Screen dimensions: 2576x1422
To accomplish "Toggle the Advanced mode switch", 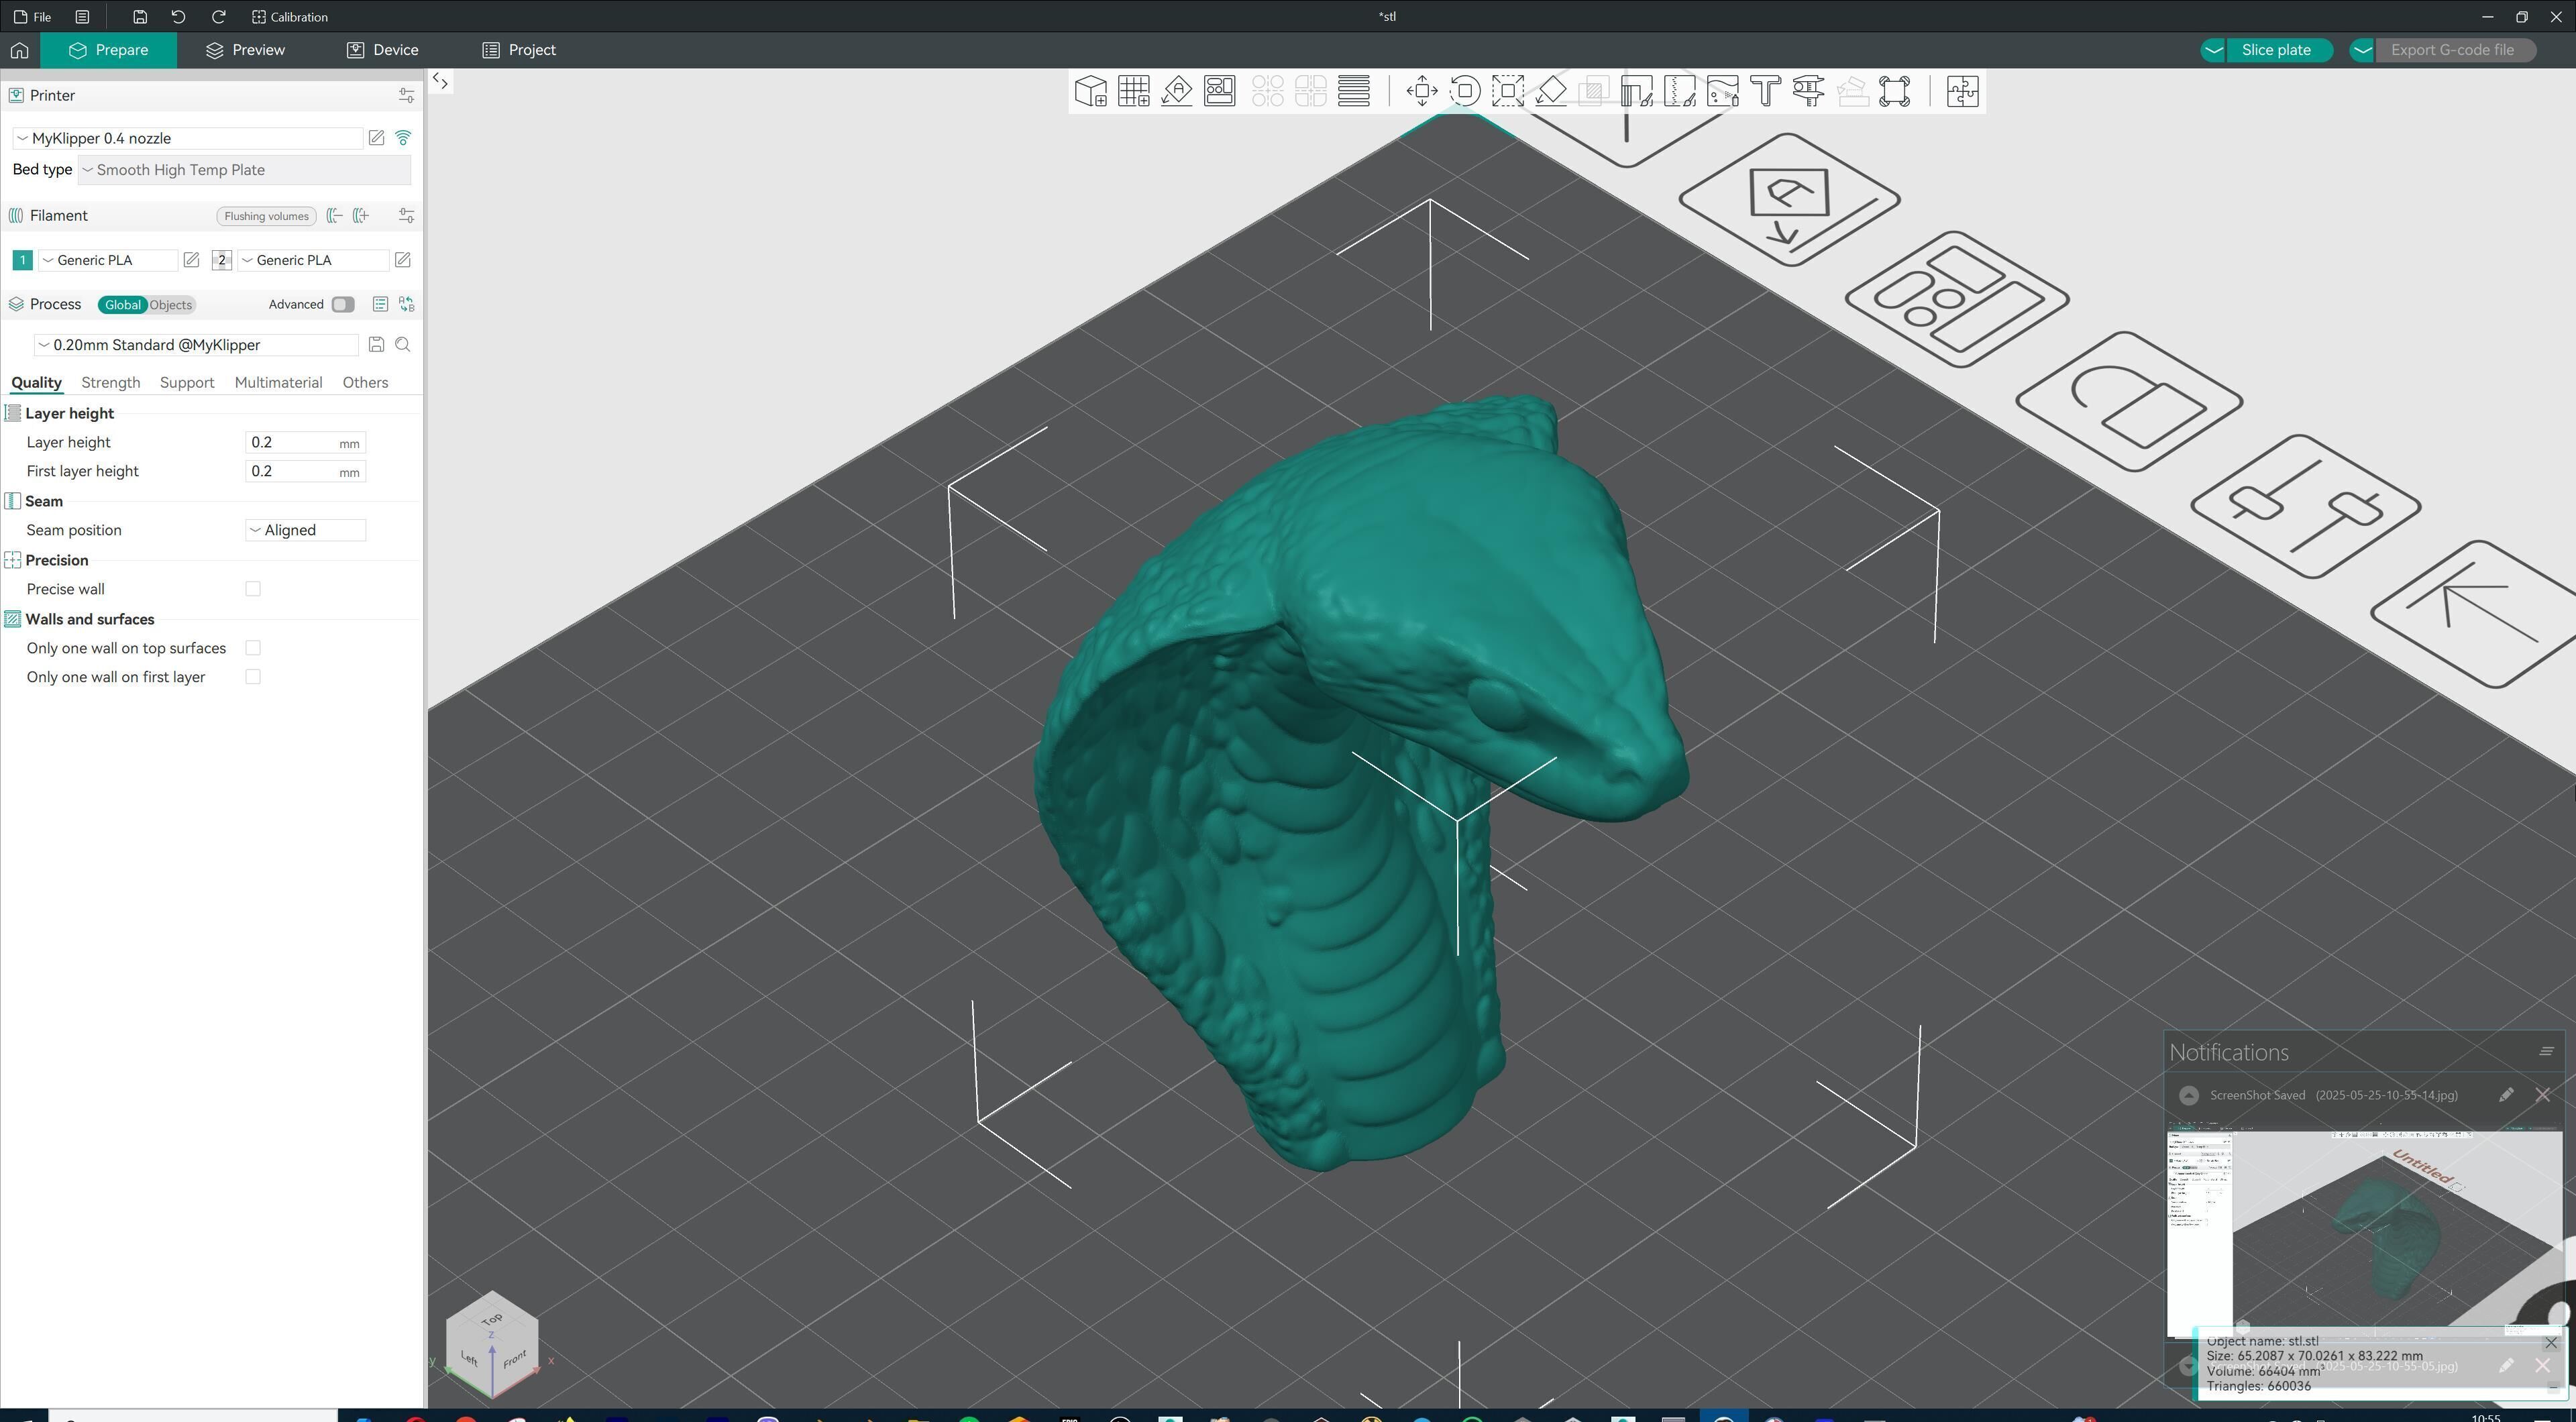I will pyautogui.click(x=343, y=304).
